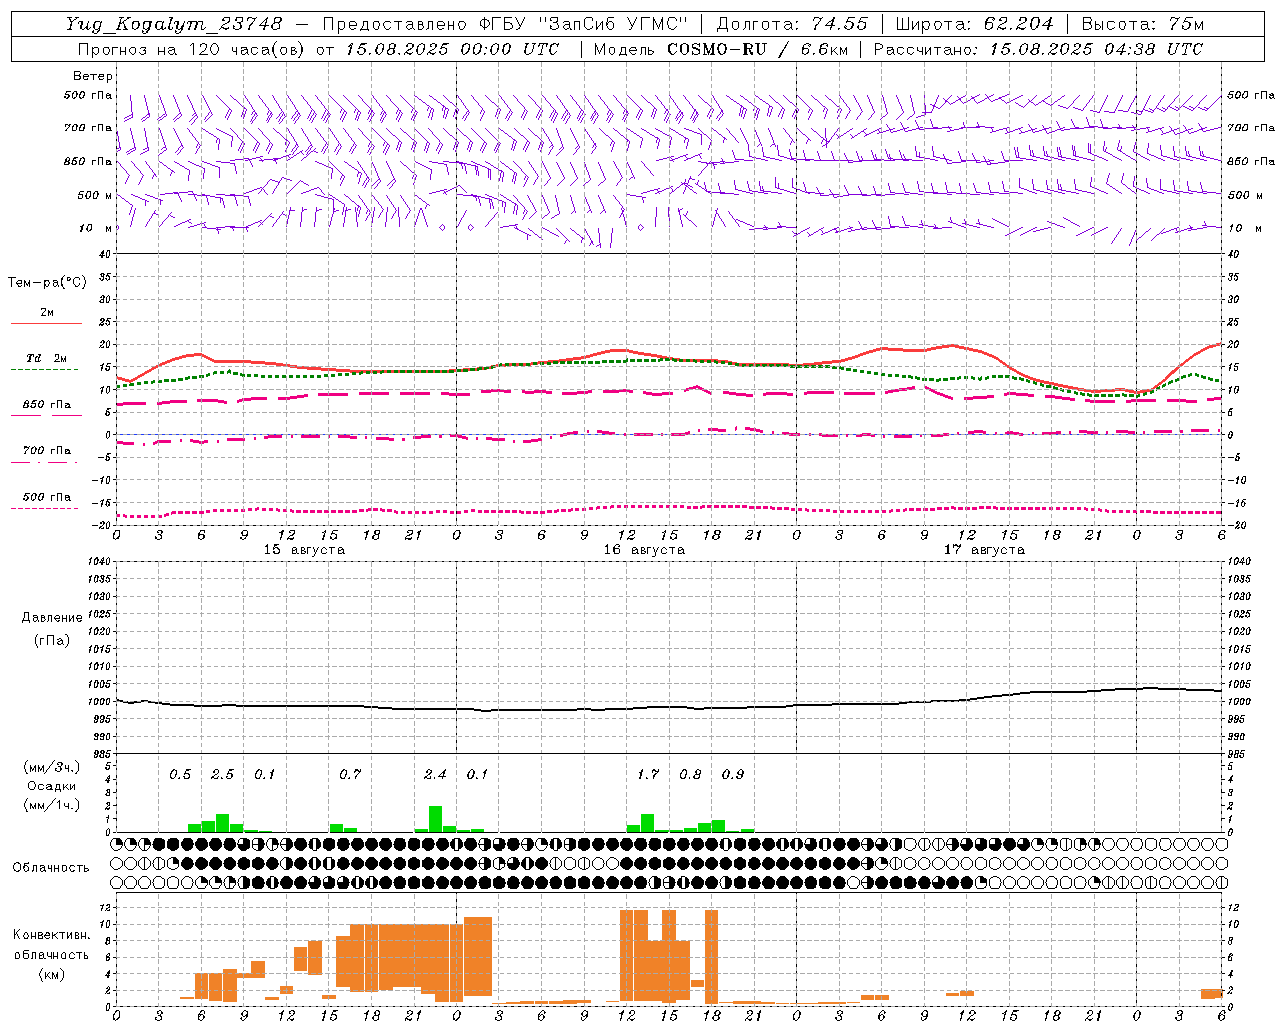The height and width of the screenshot is (1024, 1280).
Task: Click the Рассчитано: 15.08.2025 04:38 UTC timestamp
Action: [x=1038, y=49]
